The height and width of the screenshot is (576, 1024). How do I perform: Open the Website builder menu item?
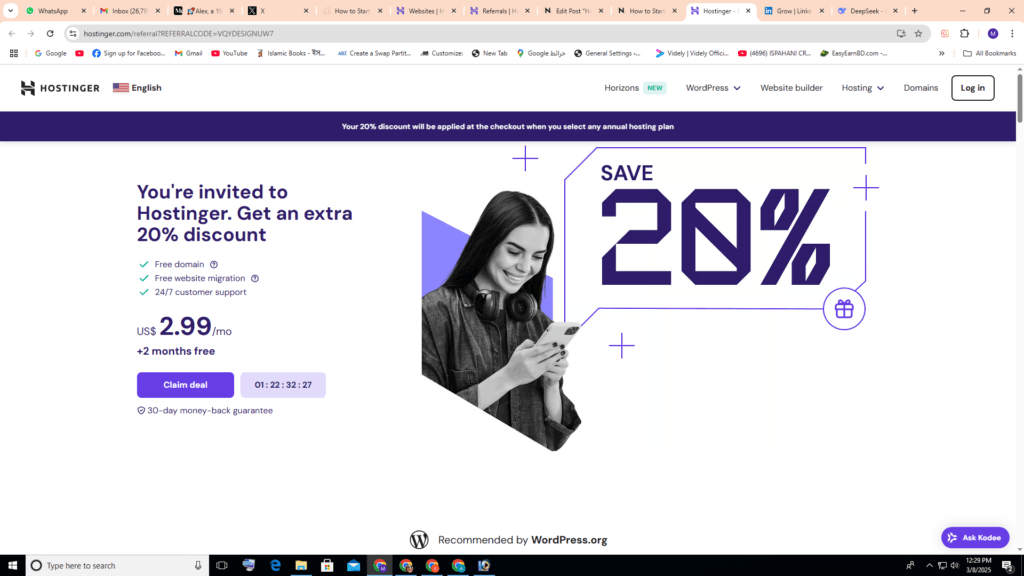(791, 88)
